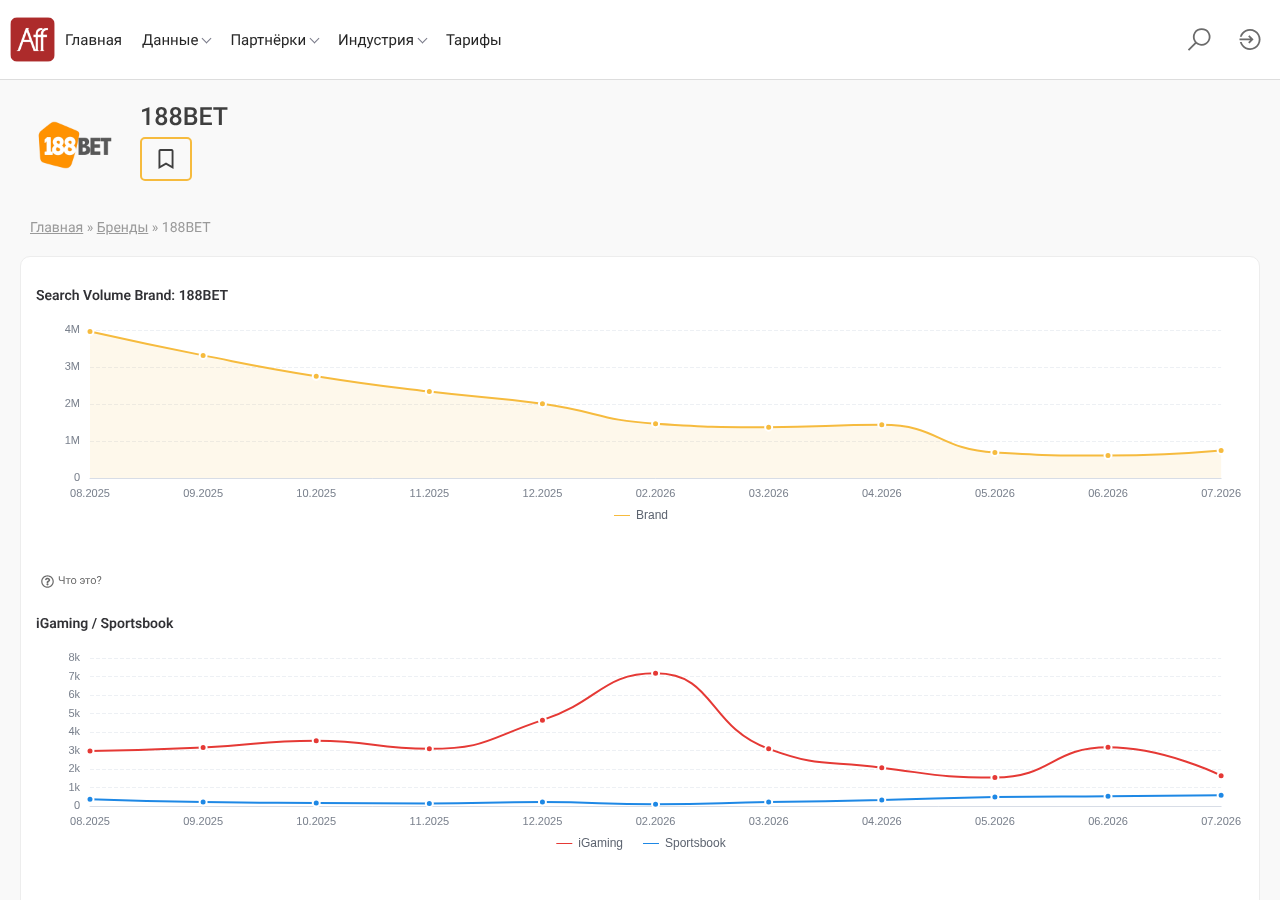Click the Sportsbook data point at 05.2026

click(995, 777)
